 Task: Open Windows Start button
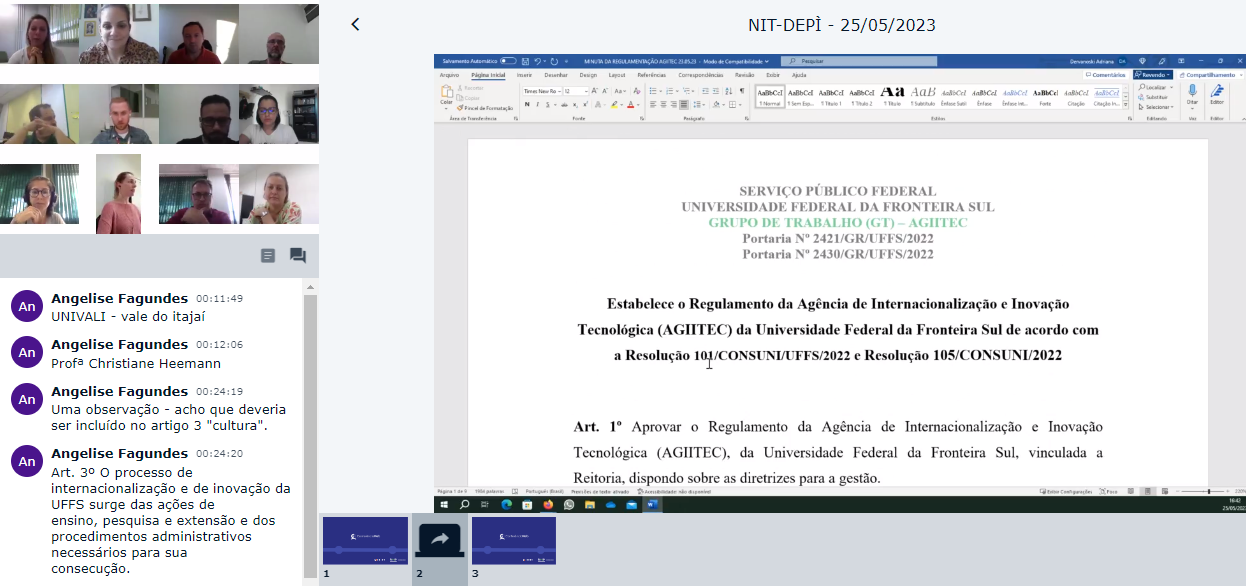coord(444,505)
